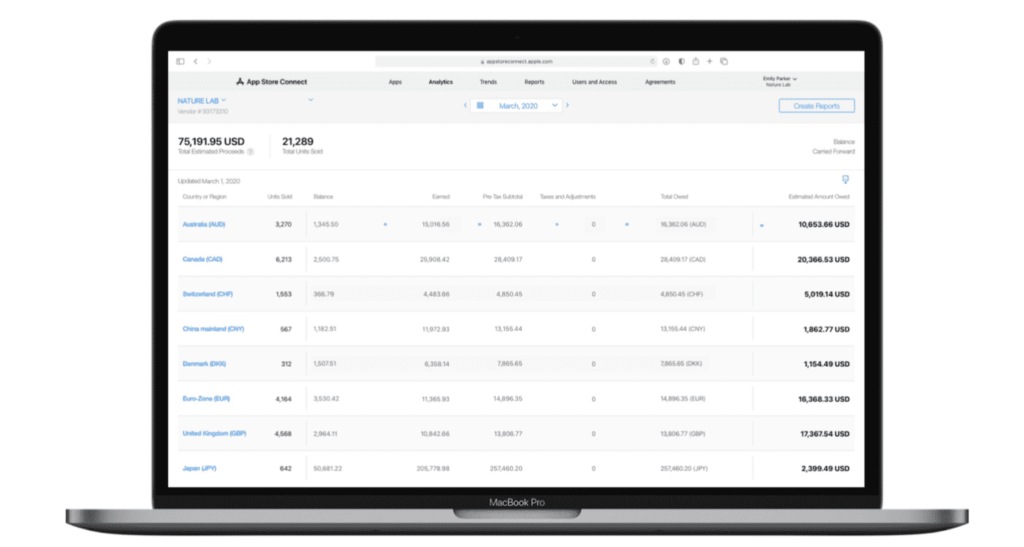Image resolution: width=1024 pixels, height=547 pixels.
Task: Click the Balance column header
Action: pyautogui.click(x=323, y=196)
